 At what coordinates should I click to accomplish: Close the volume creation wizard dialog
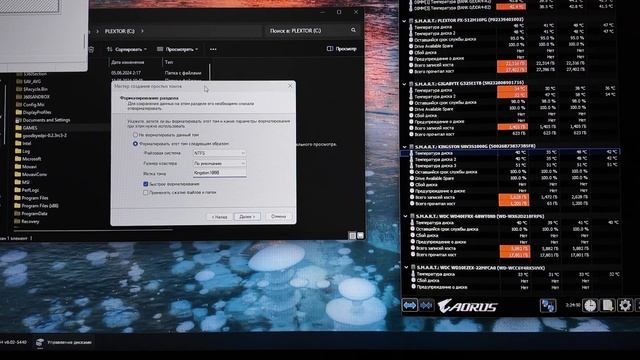click(x=290, y=86)
